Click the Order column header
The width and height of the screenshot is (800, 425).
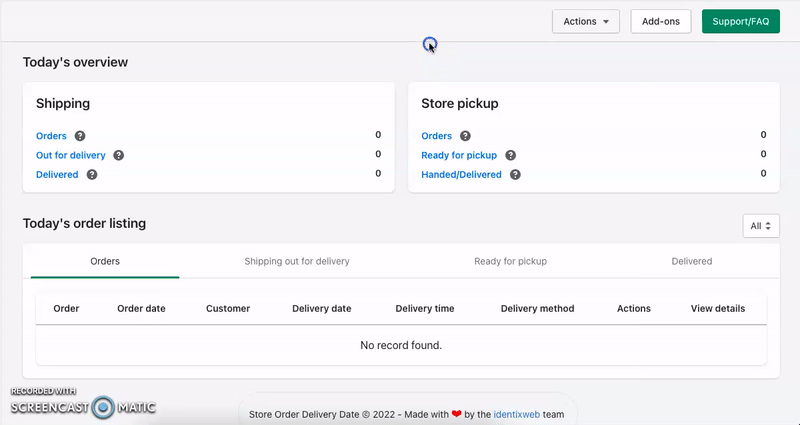[66, 309]
